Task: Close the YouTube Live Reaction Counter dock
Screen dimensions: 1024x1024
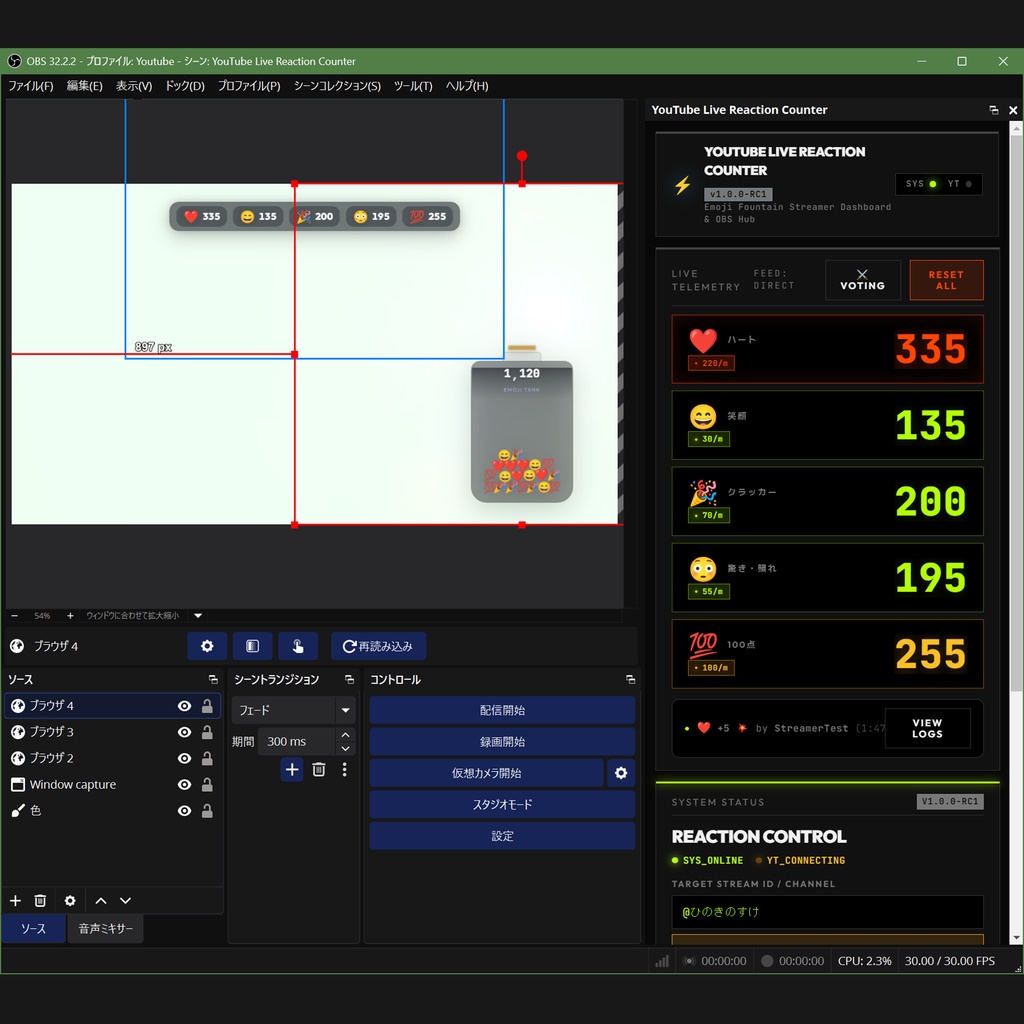Action: coord(1013,110)
